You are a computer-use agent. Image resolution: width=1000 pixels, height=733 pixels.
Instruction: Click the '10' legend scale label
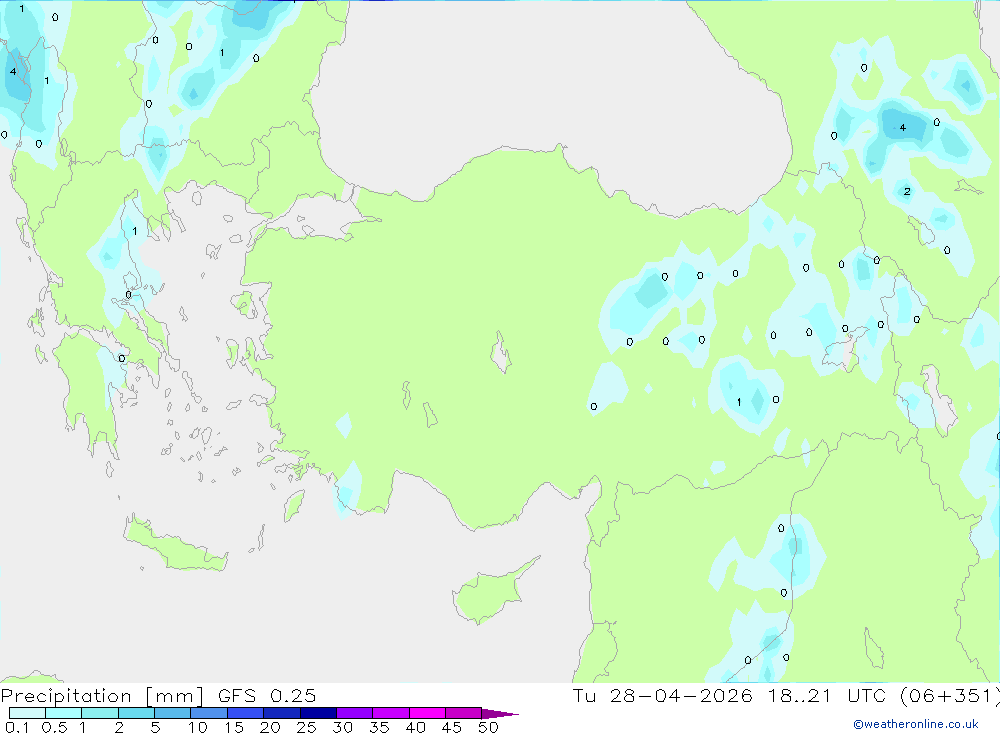pos(198,727)
